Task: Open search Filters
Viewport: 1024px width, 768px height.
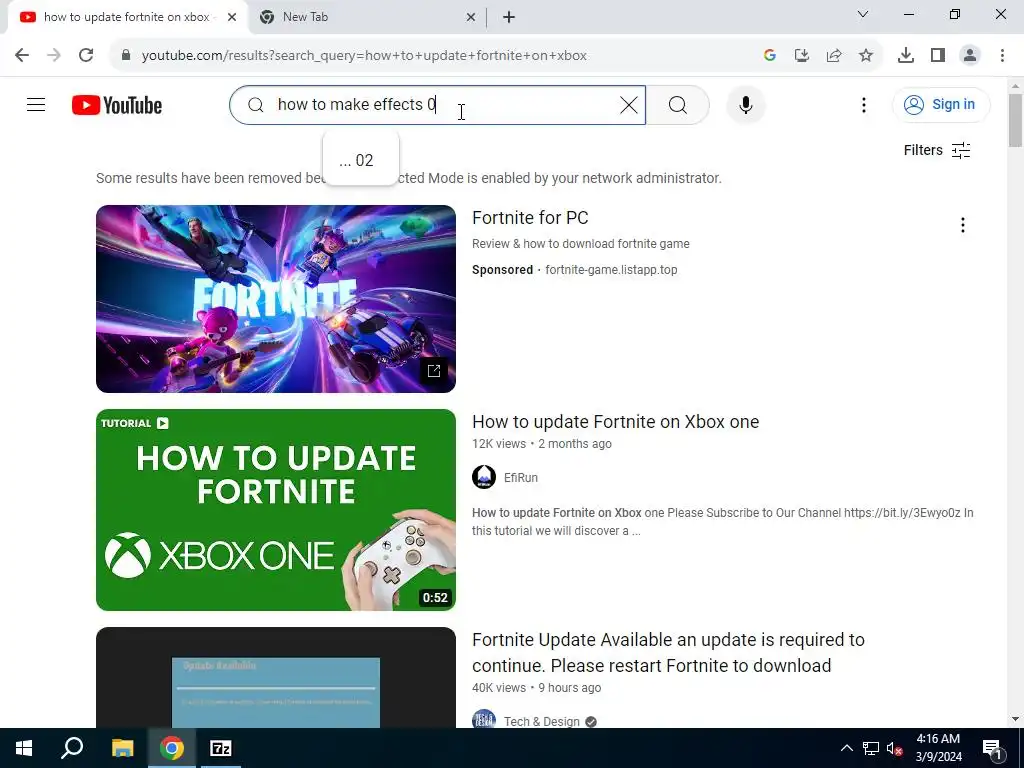Action: 936,150
